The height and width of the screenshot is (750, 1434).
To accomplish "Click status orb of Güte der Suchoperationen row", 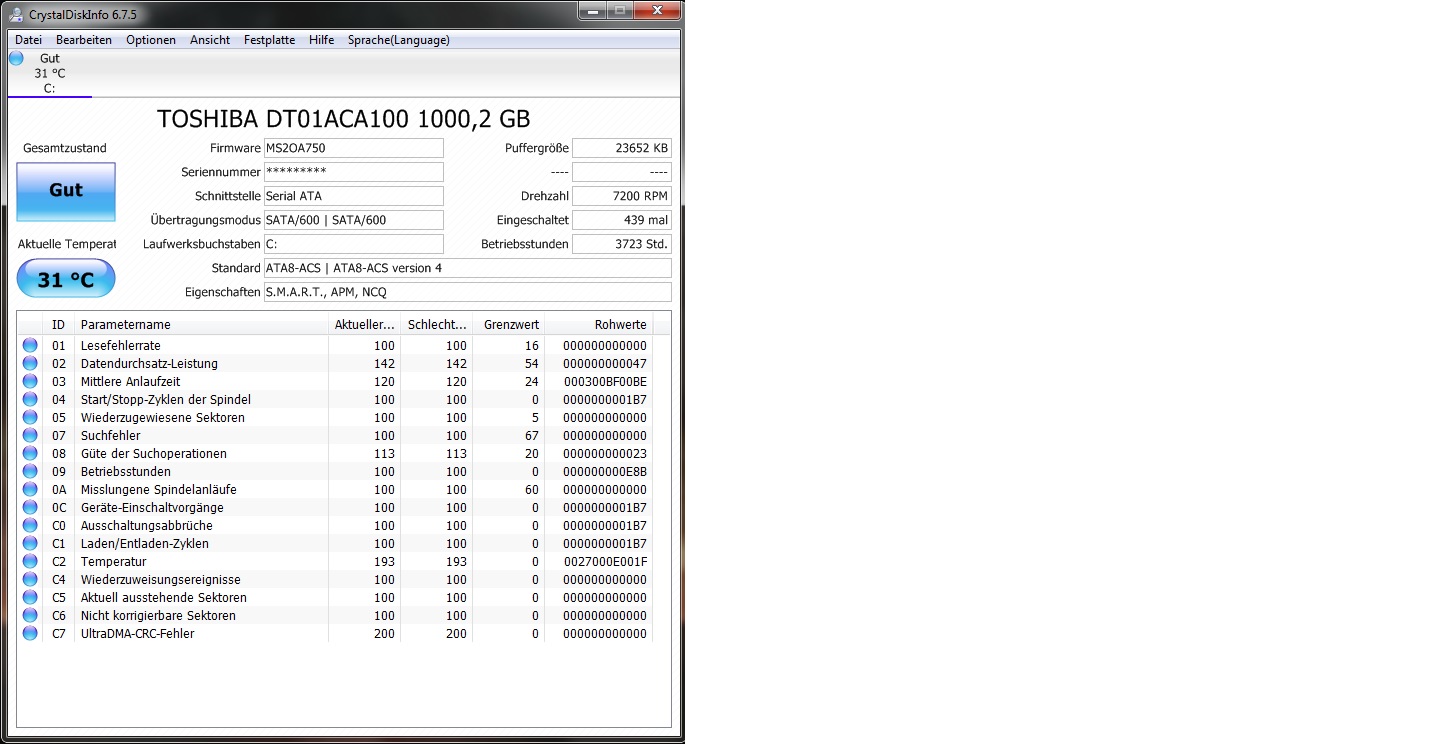I will (30, 453).
